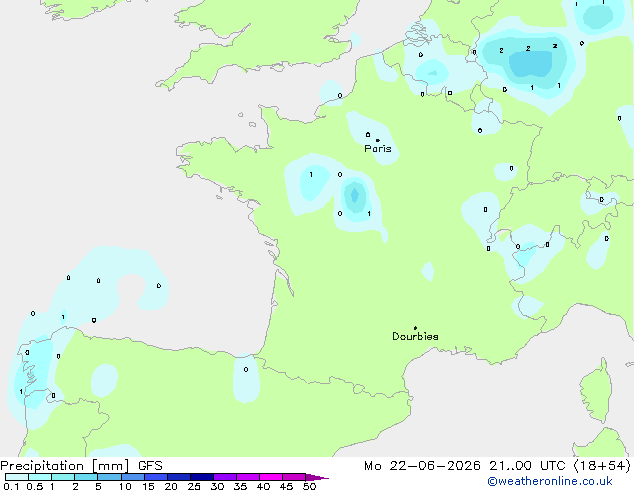This screenshot has height=490, width=634.
Task: Click the legend value label '10'
Action: click(125, 486)
